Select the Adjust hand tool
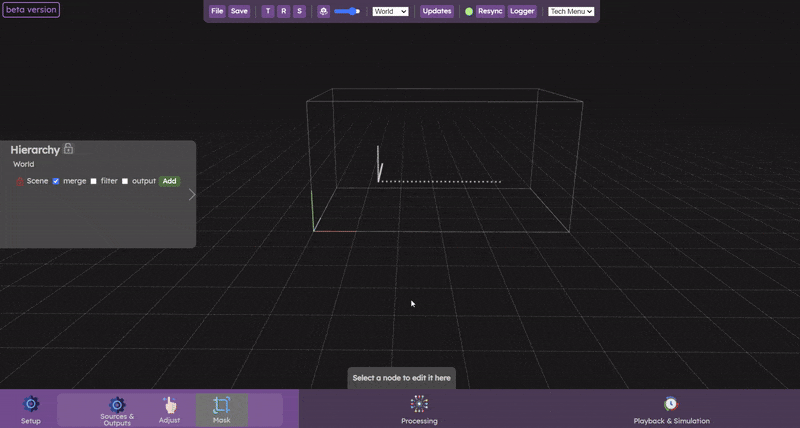Image resolution: width=800 pixels, height=428 pixels. tap(169, 410)
